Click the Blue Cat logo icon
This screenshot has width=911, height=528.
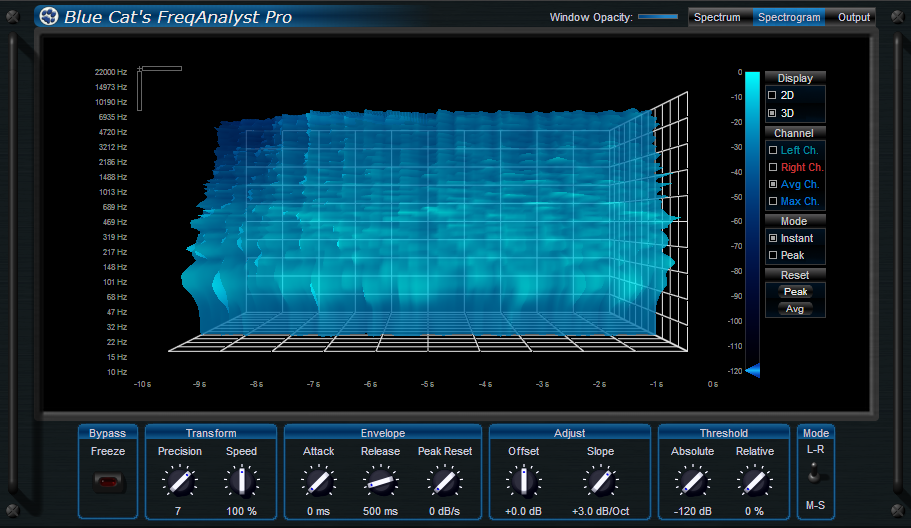[49, 16]
